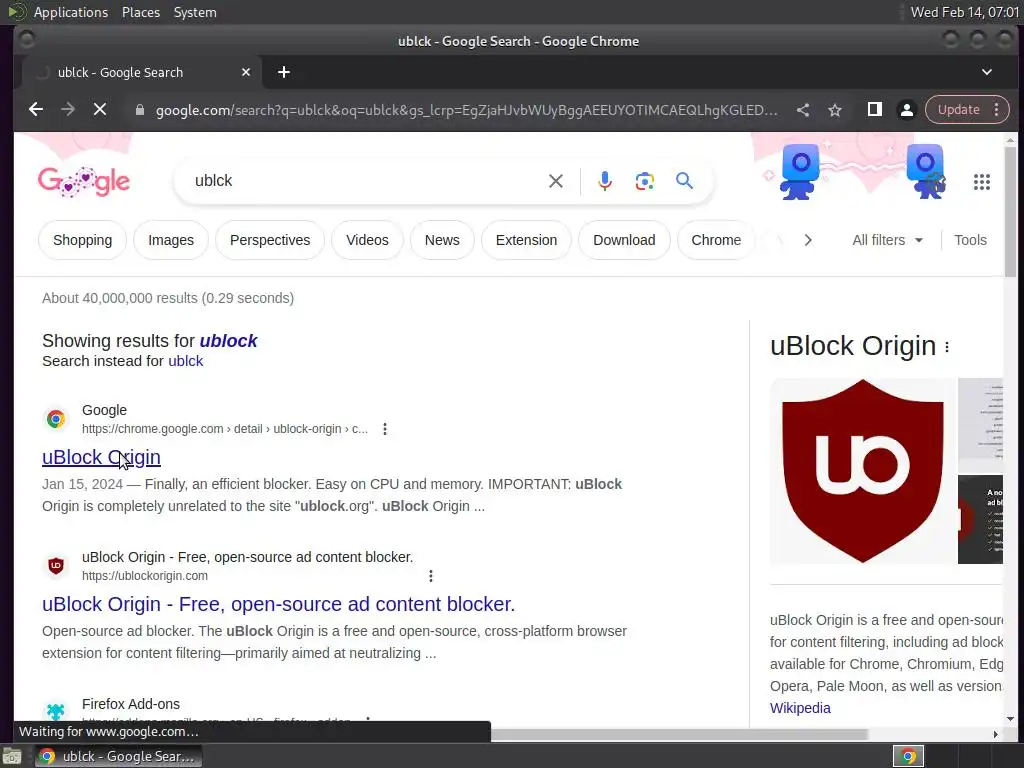
Task: Click the horizontal page scrollbar
Action: 679,735
